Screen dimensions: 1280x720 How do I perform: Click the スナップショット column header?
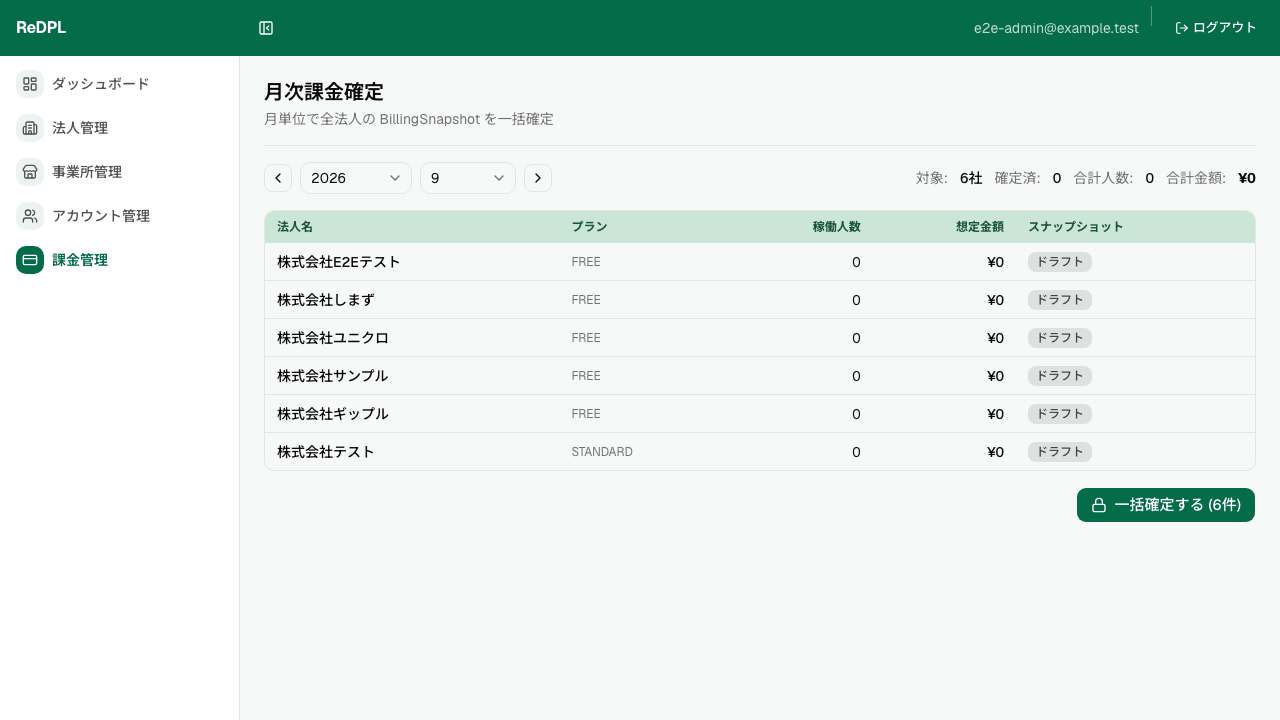(1076, 227)
